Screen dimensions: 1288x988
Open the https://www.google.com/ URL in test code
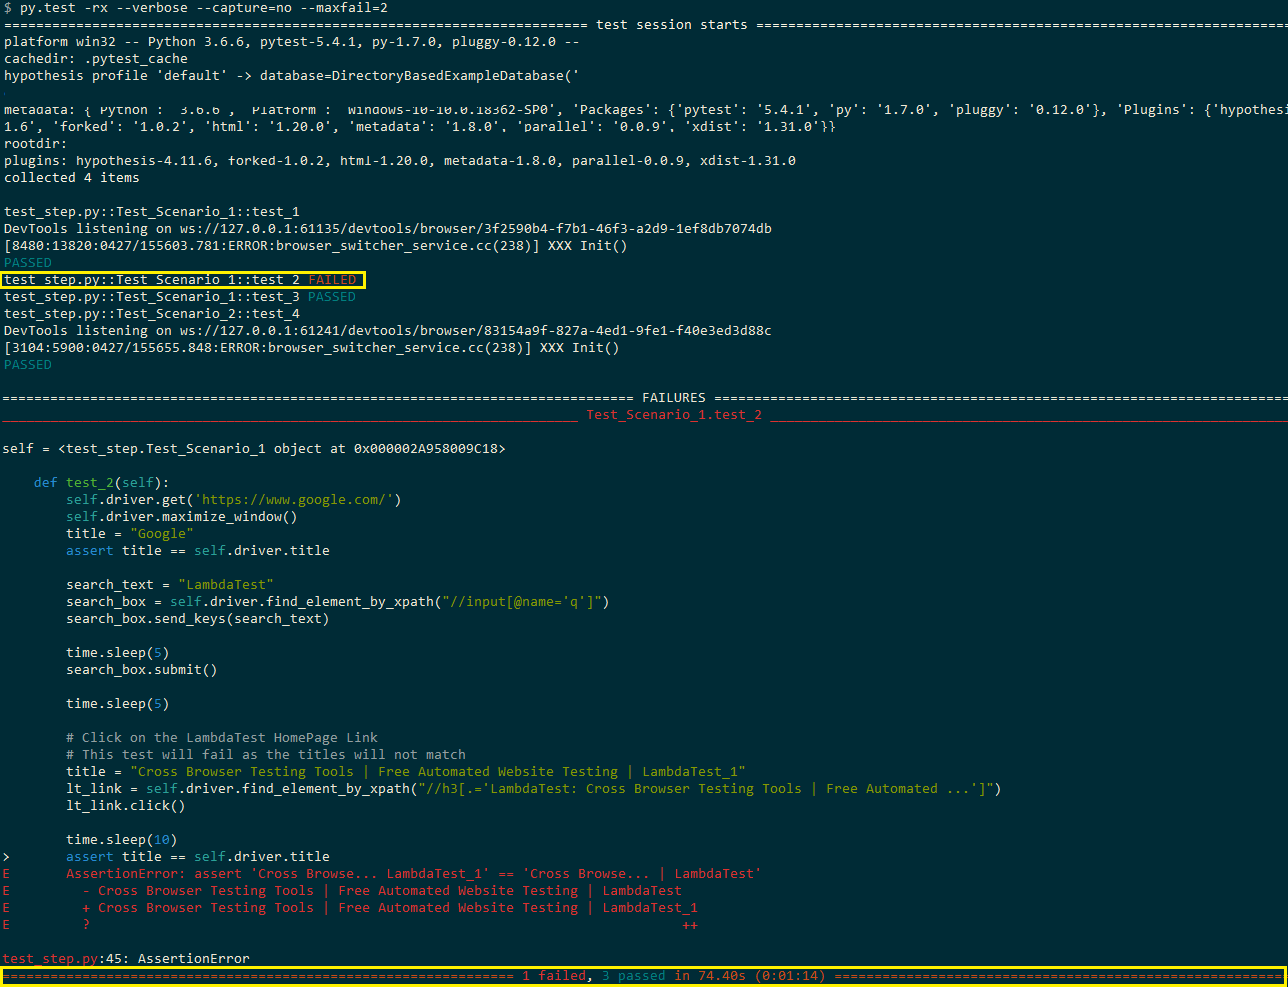pos(294,499)
